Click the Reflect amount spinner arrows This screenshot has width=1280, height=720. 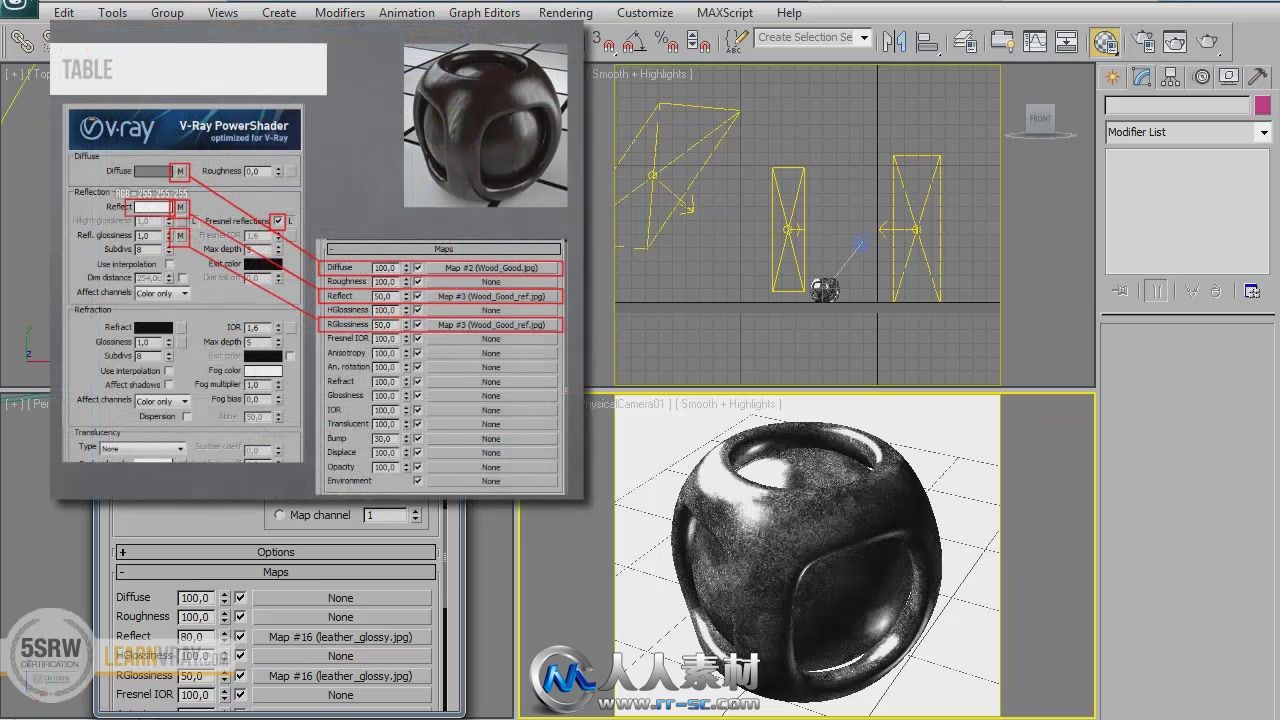[x=224, y=637]
